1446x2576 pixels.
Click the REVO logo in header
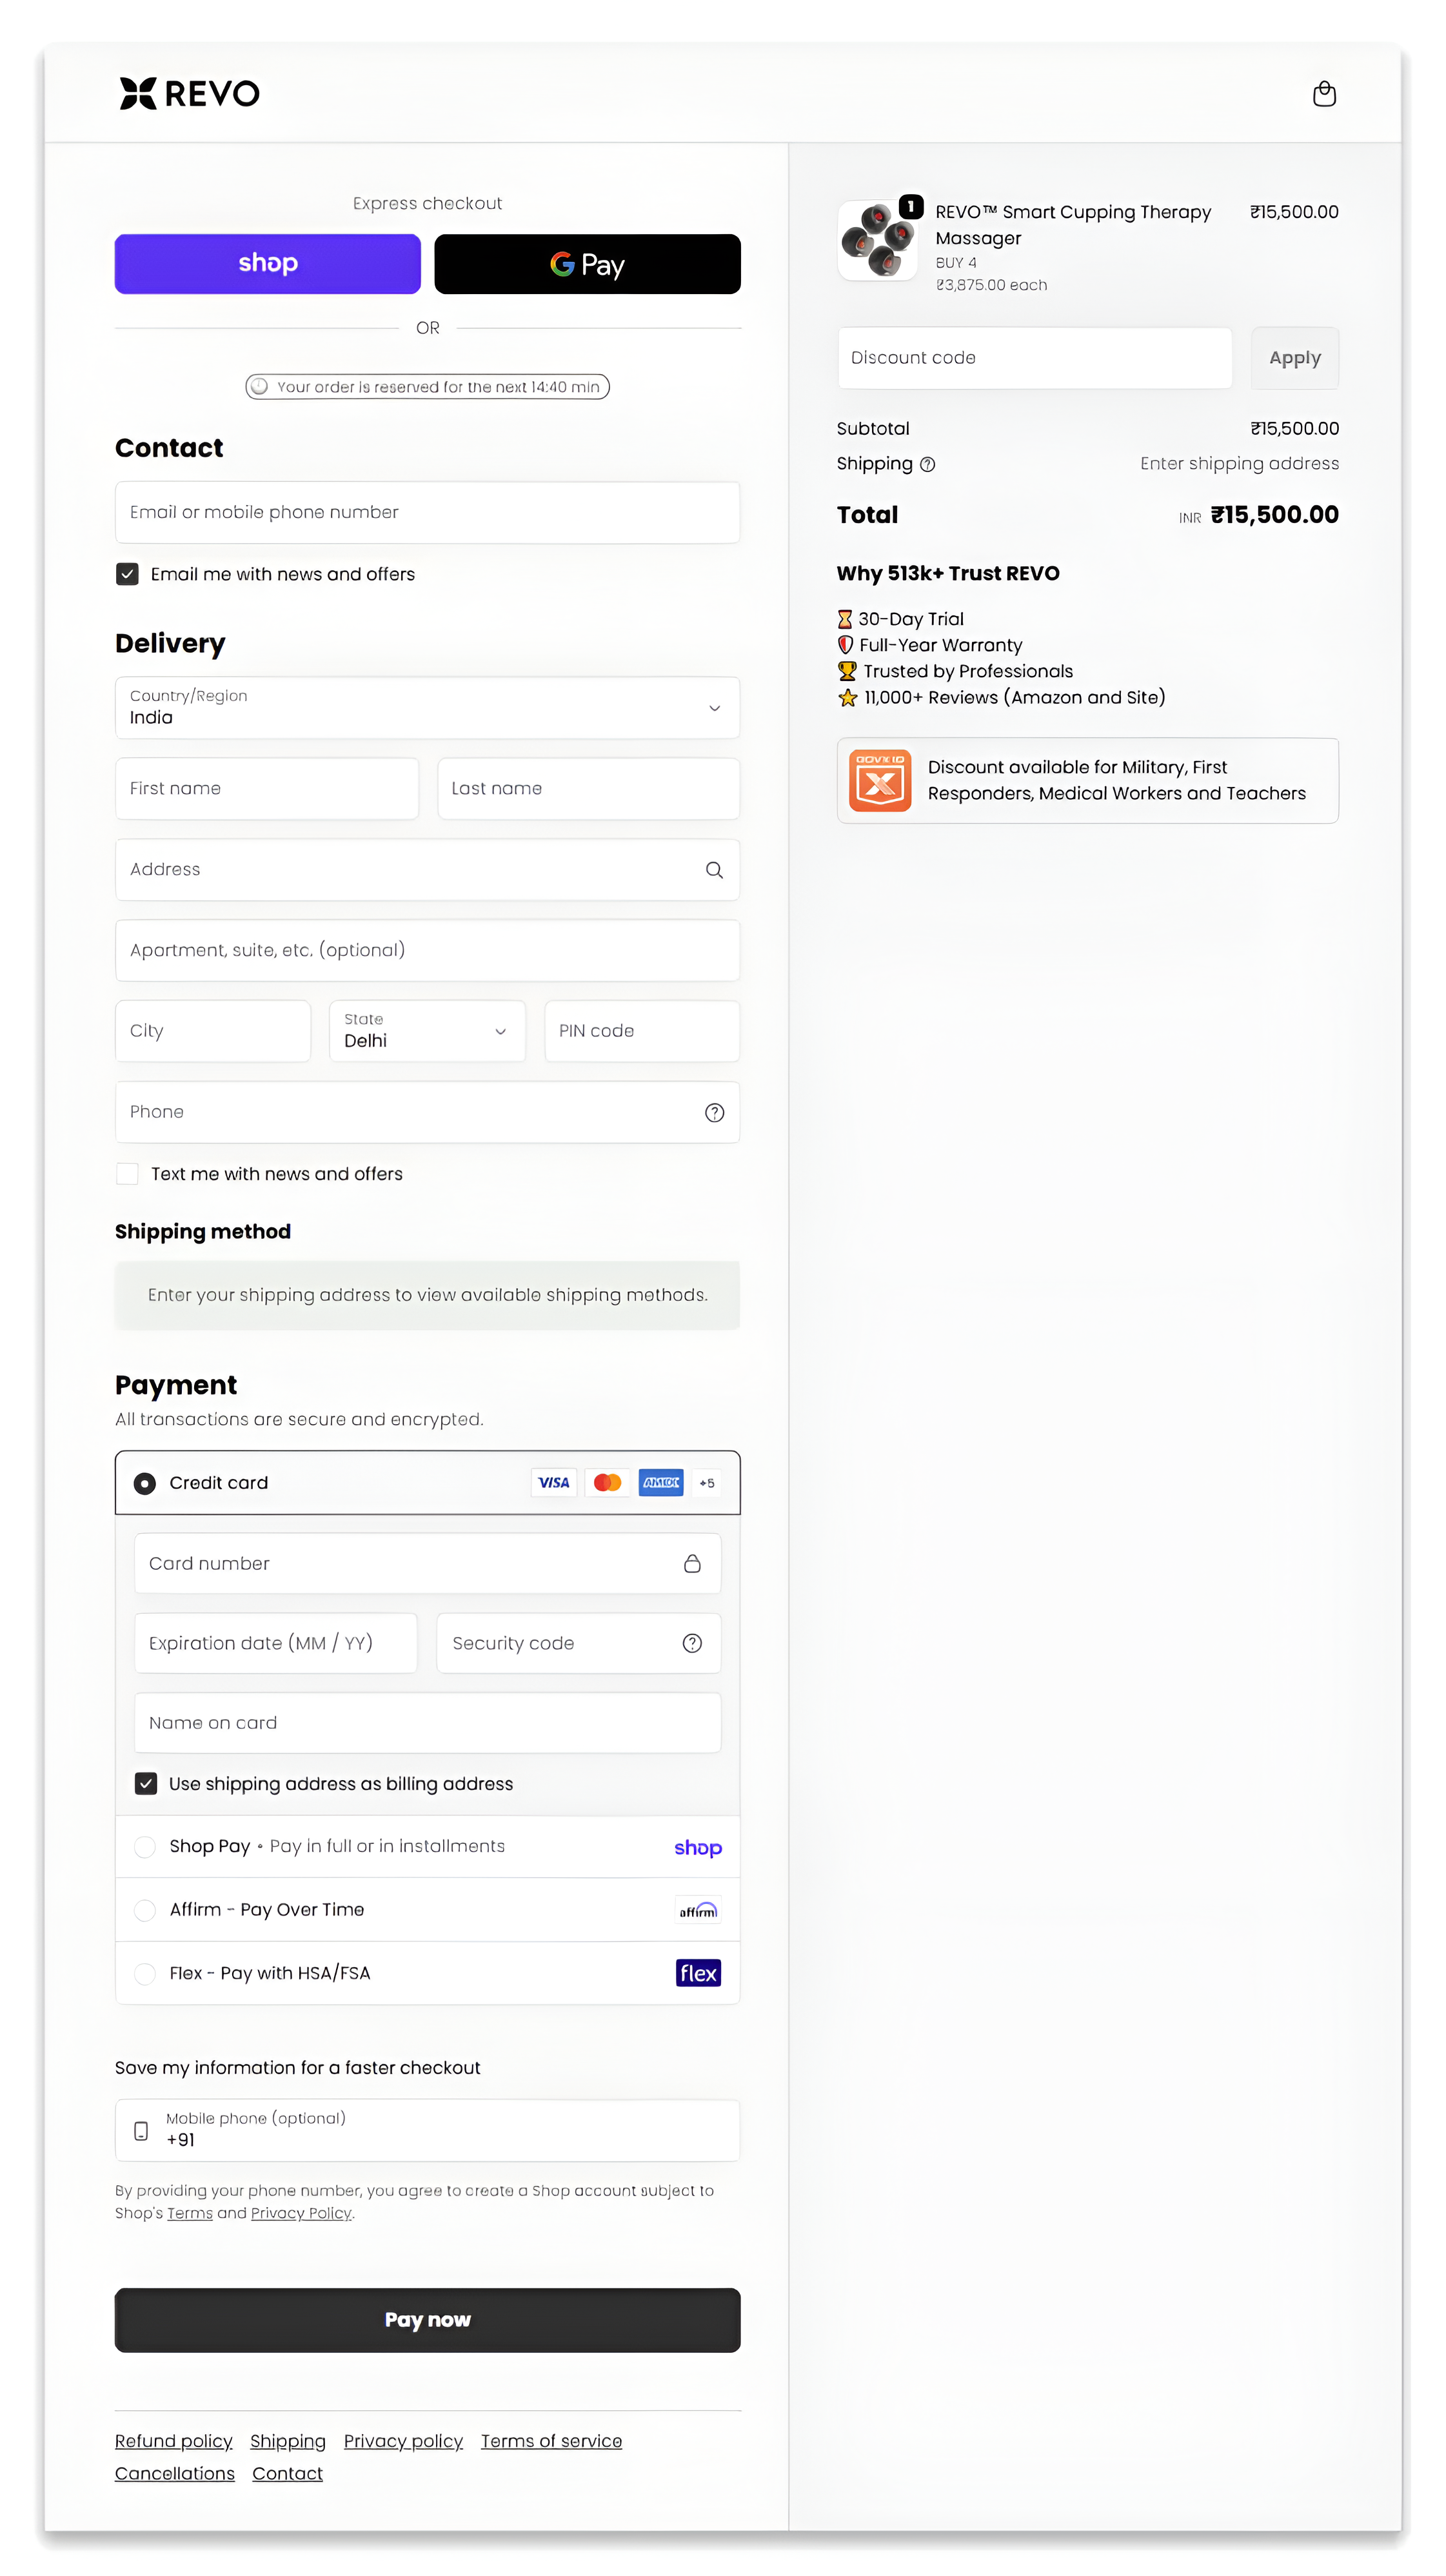click(x=190, y=94)
